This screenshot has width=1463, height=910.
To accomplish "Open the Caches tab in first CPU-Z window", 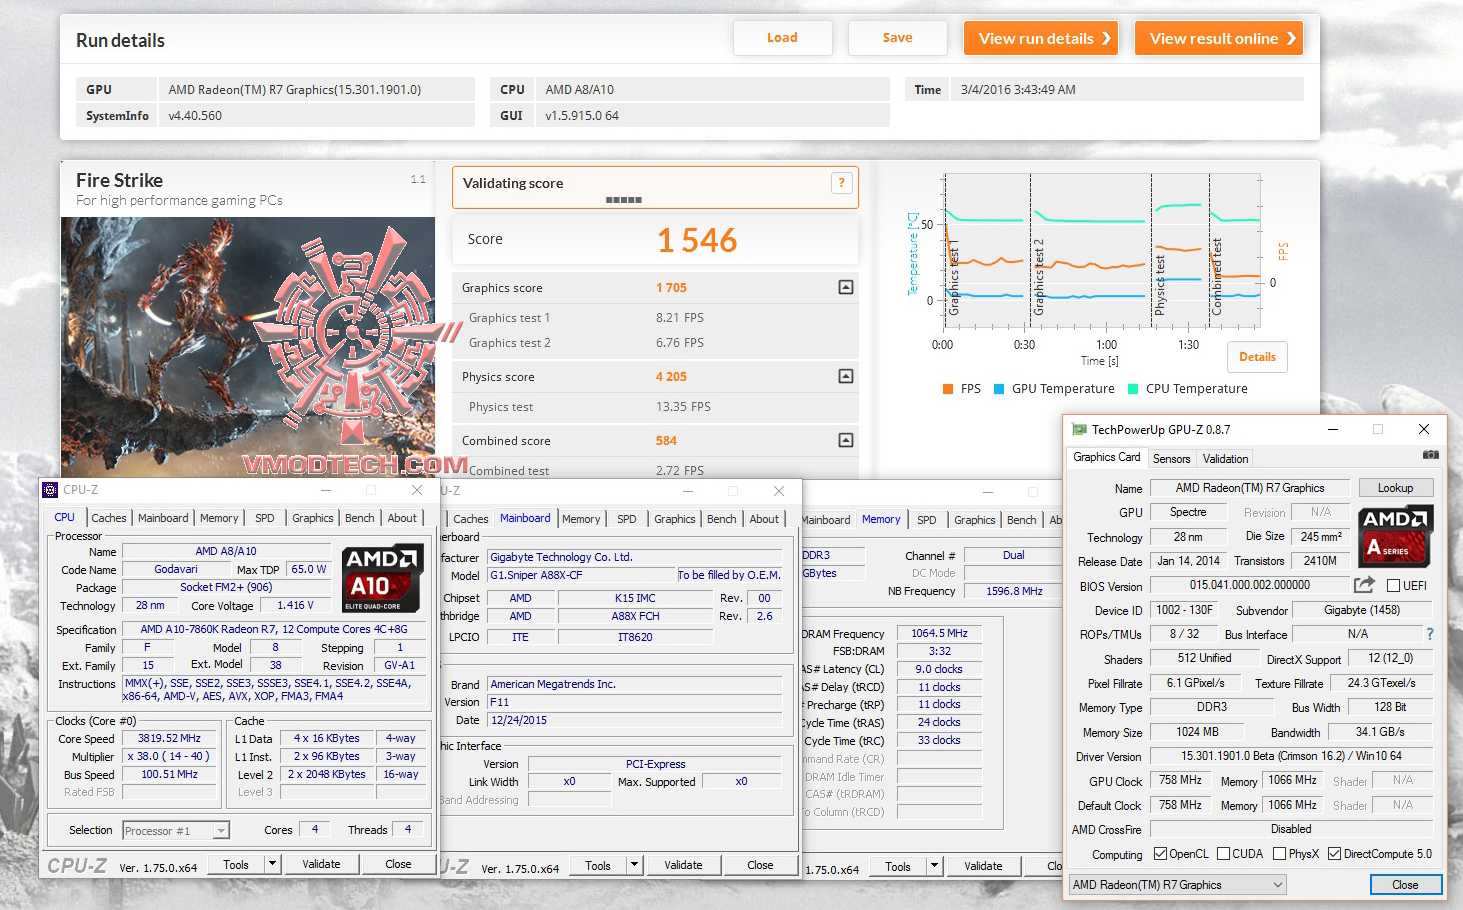I will tap(109, 518).
